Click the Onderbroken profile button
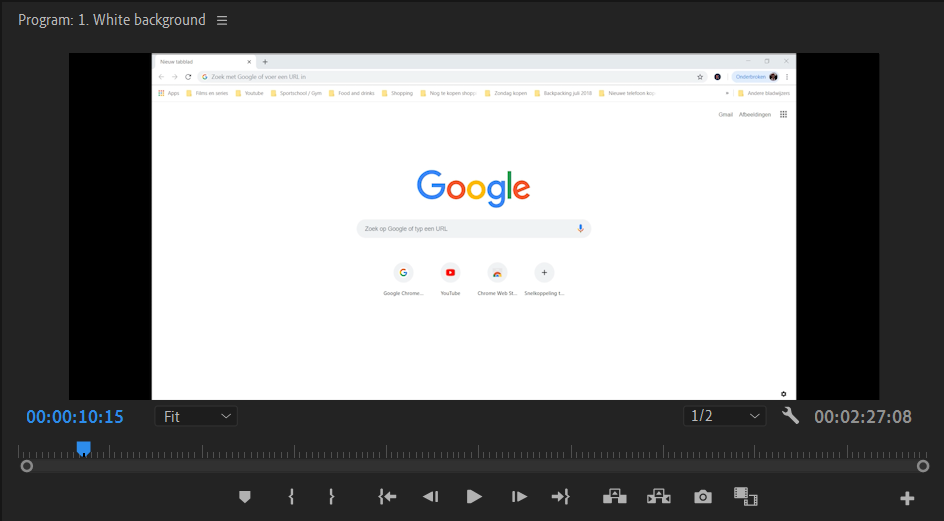The image size is (944, 521). point(756,77)
